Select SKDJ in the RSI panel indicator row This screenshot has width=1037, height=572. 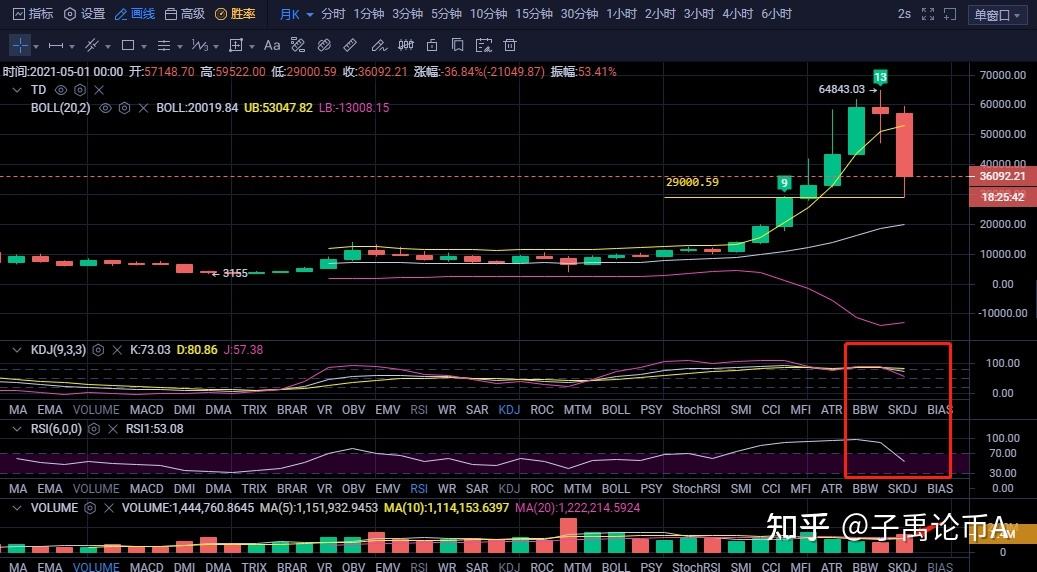tap(902, 489)
